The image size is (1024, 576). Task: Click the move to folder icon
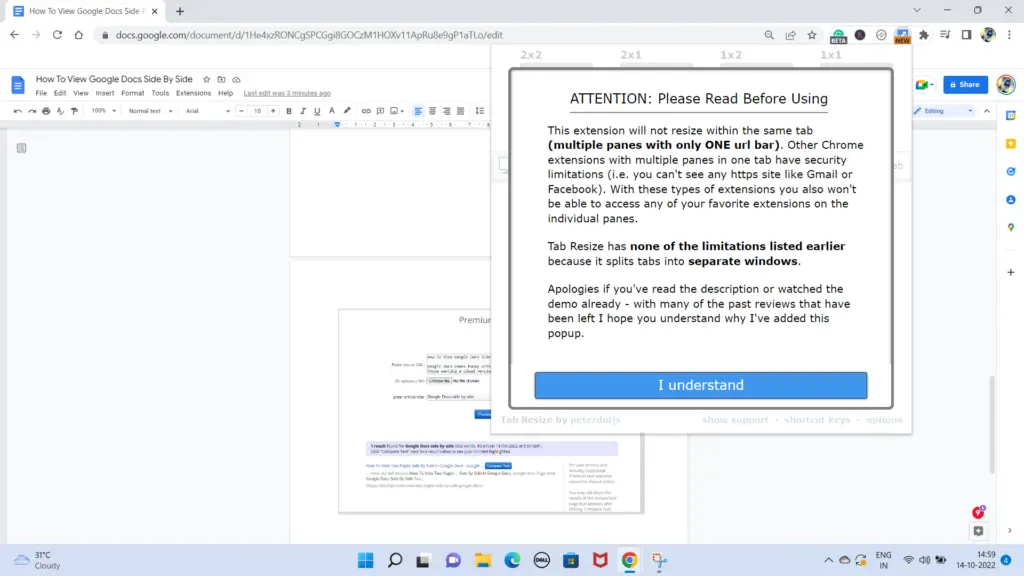tap(221, 80)
